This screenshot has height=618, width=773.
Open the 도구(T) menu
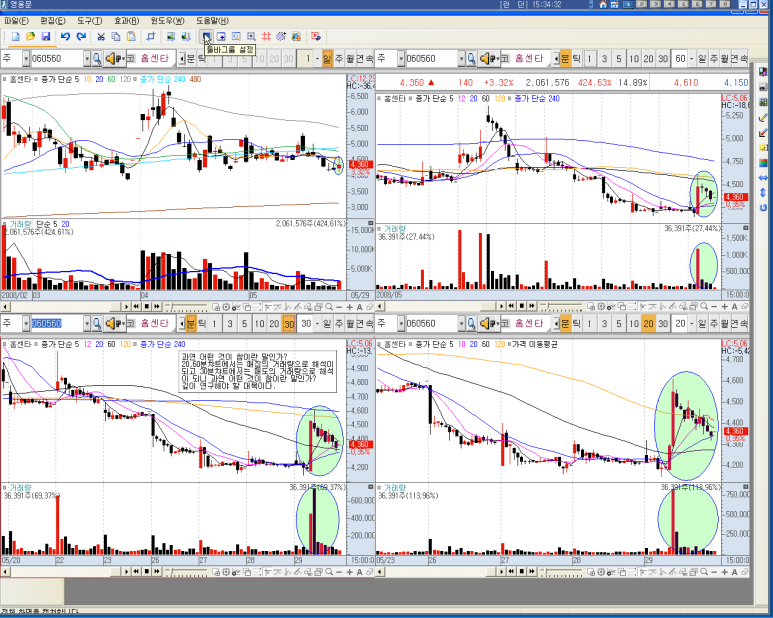89,21
